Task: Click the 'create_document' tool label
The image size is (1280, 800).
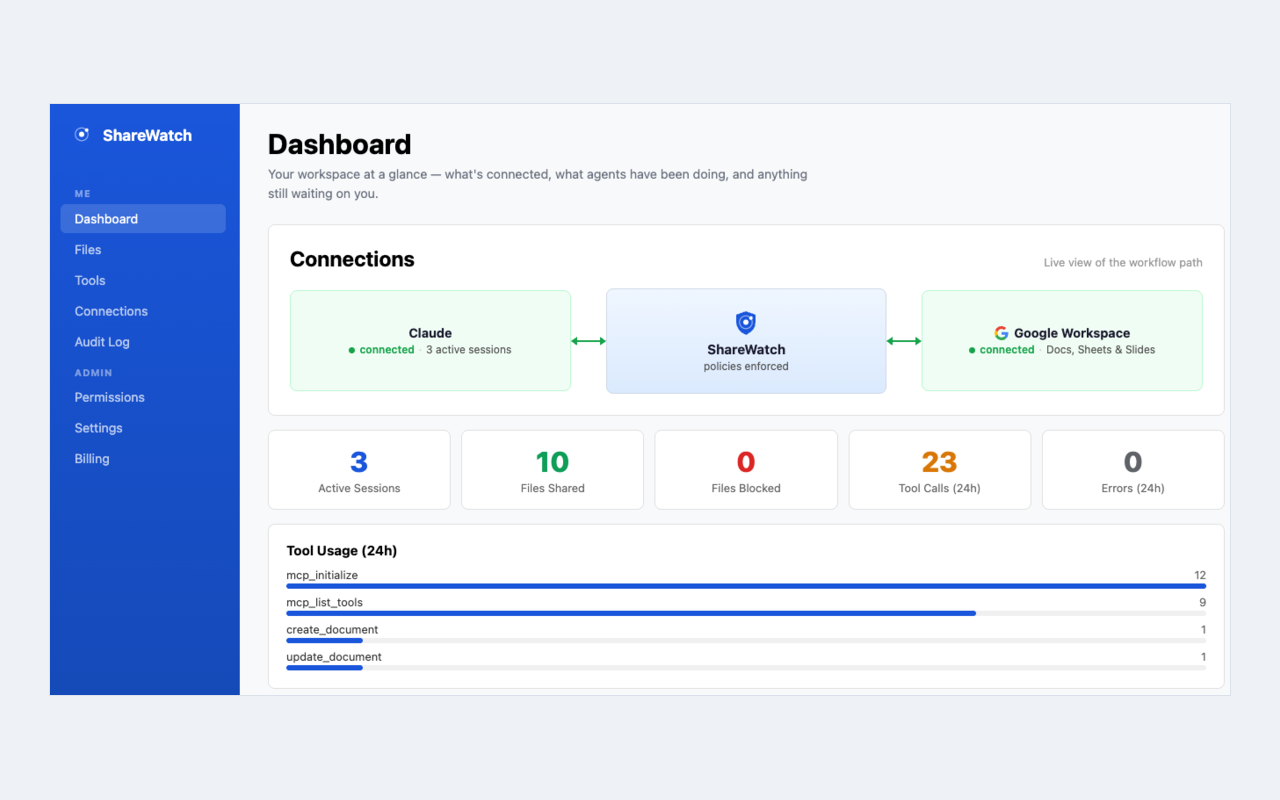Action: (332, 630)
